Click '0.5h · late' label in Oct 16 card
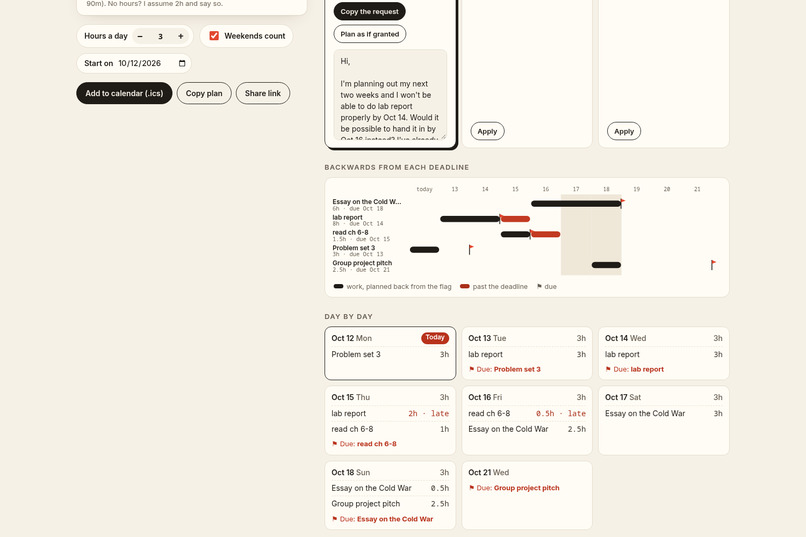Screen dimensions: 806x537 (561, 413)
